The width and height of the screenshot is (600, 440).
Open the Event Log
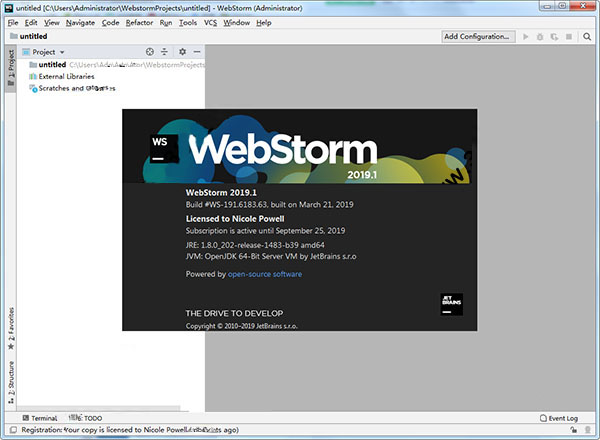tap(559, 418)
